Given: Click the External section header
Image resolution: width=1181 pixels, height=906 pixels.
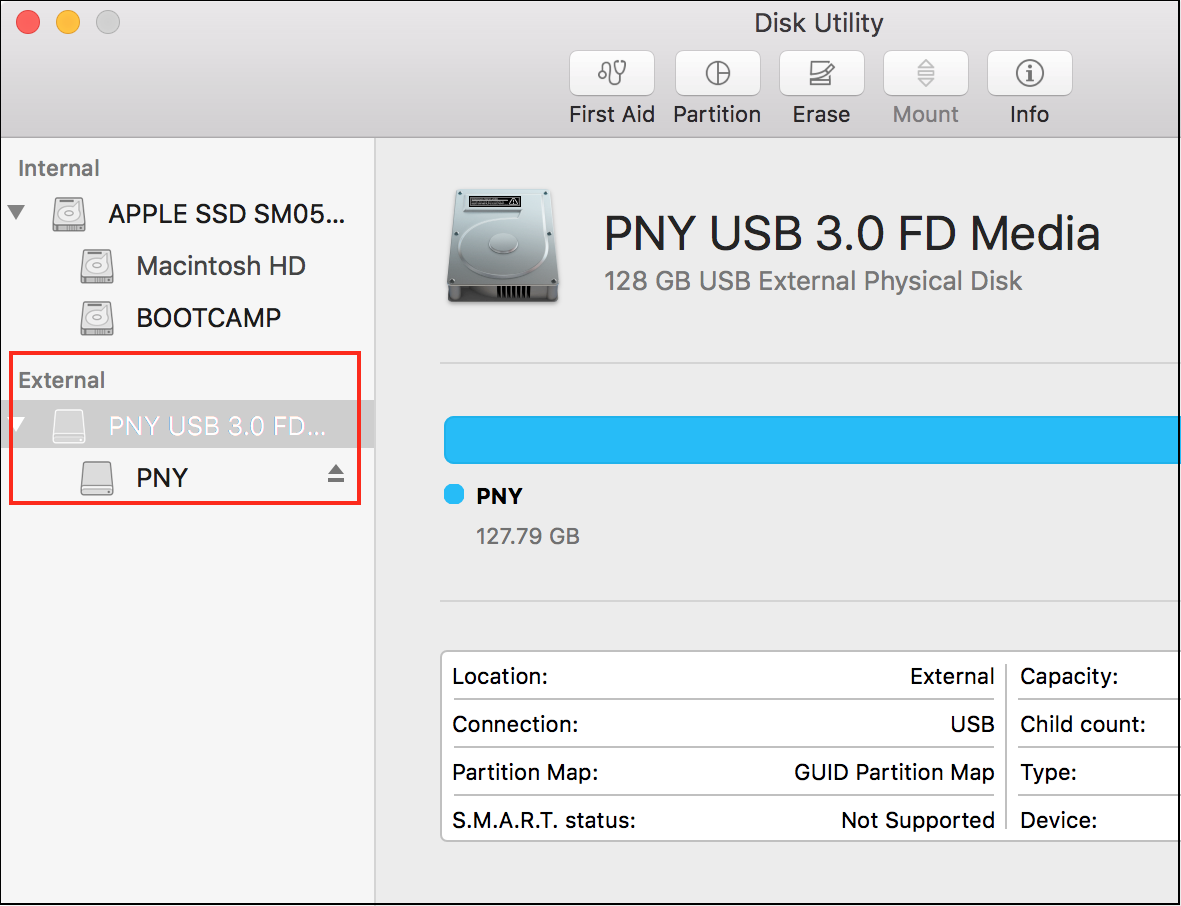Looking at the screenshot, I should (61, 380).
